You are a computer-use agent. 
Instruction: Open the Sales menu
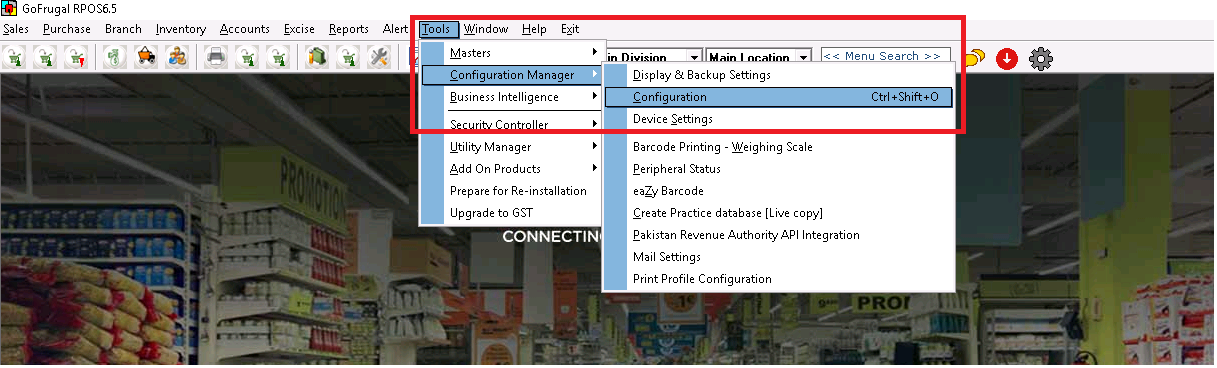tap(16, 29)
